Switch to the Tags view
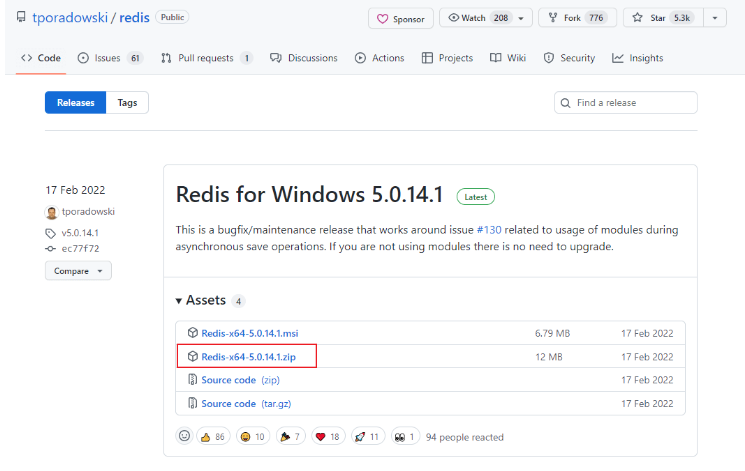 [127, 103]
